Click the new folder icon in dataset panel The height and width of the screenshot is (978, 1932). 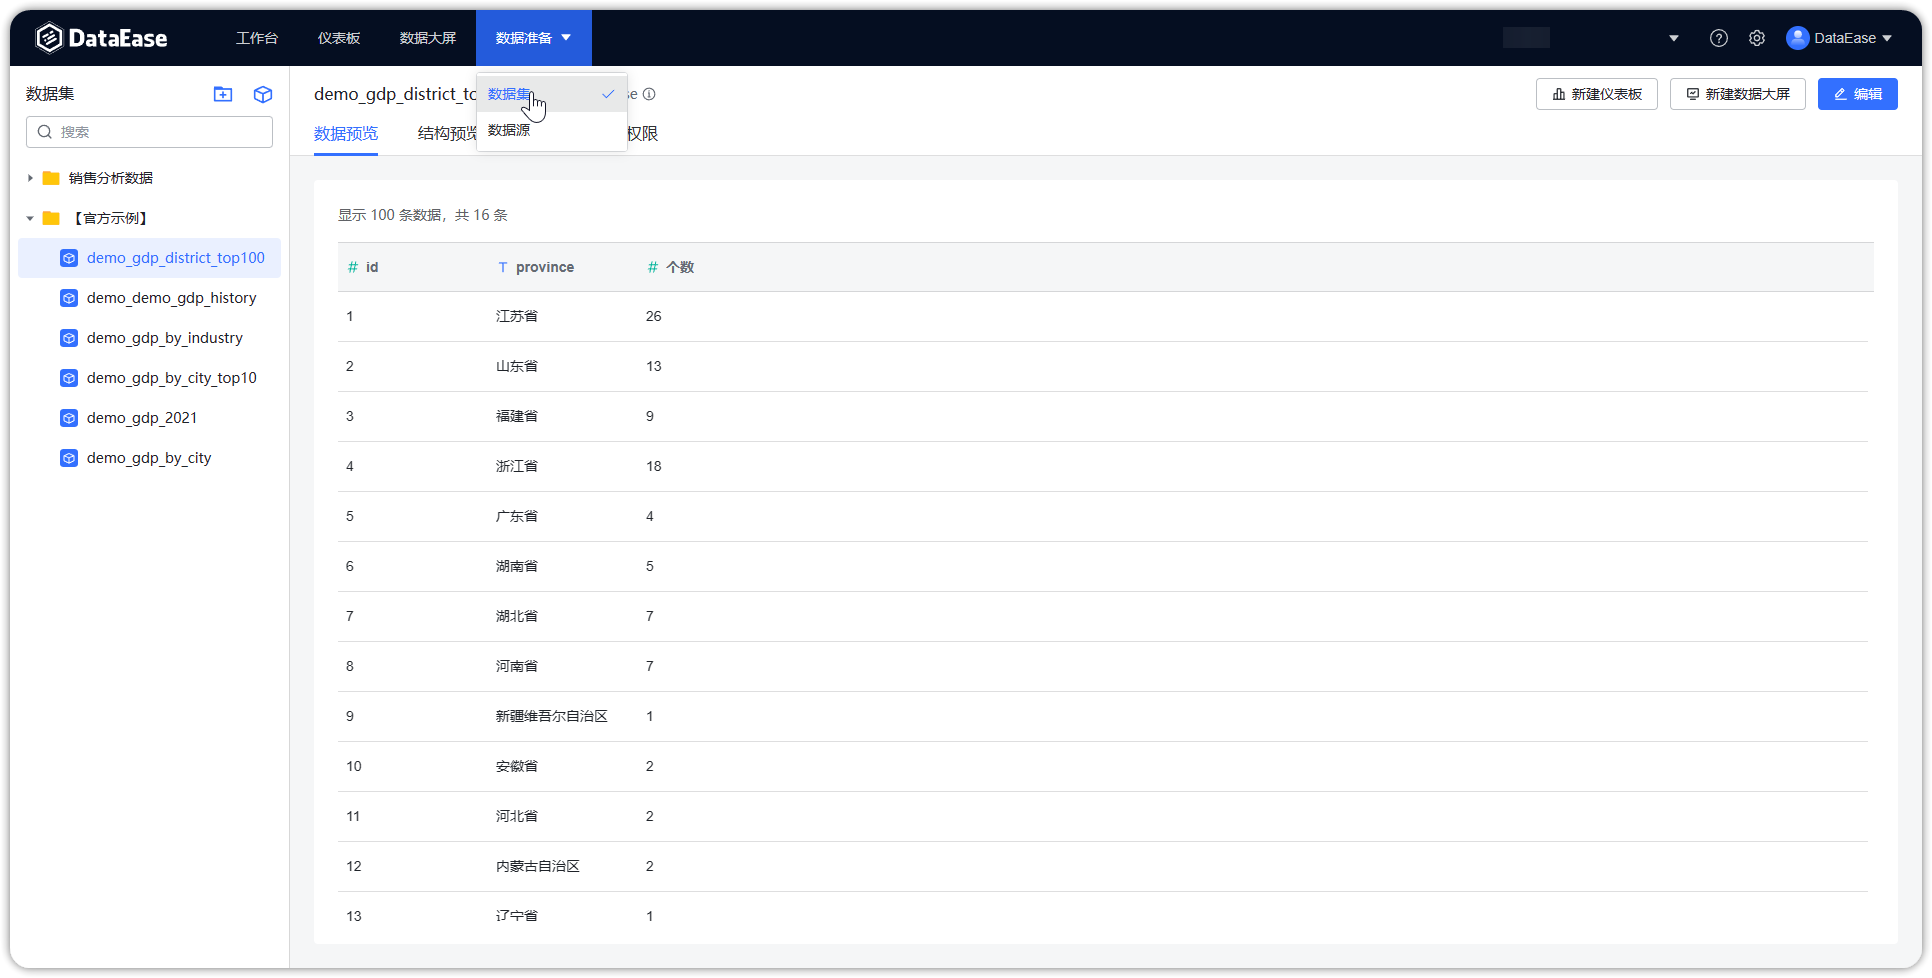tap(222, 94)
